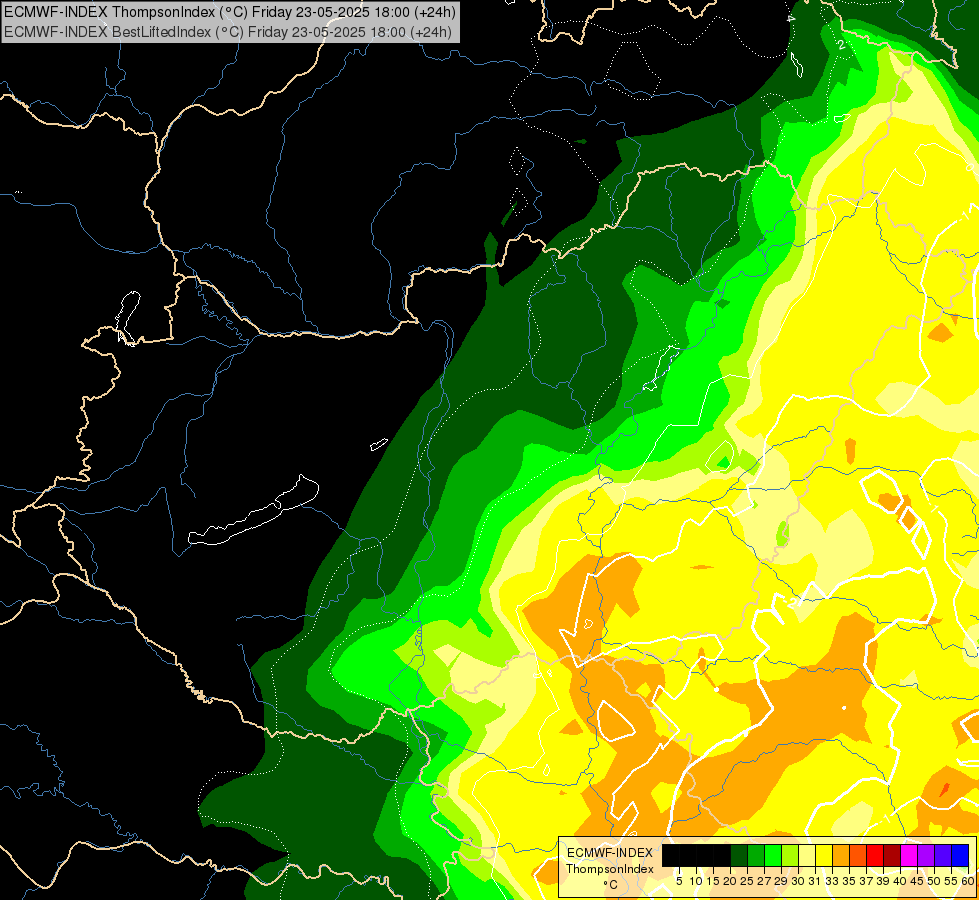The image size is (979, 900).
Task: Click the legend tick value 50
Action: click(934, 881)
